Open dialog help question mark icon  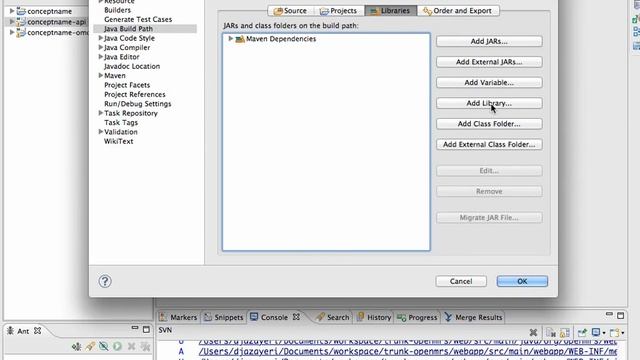point(105,281)
